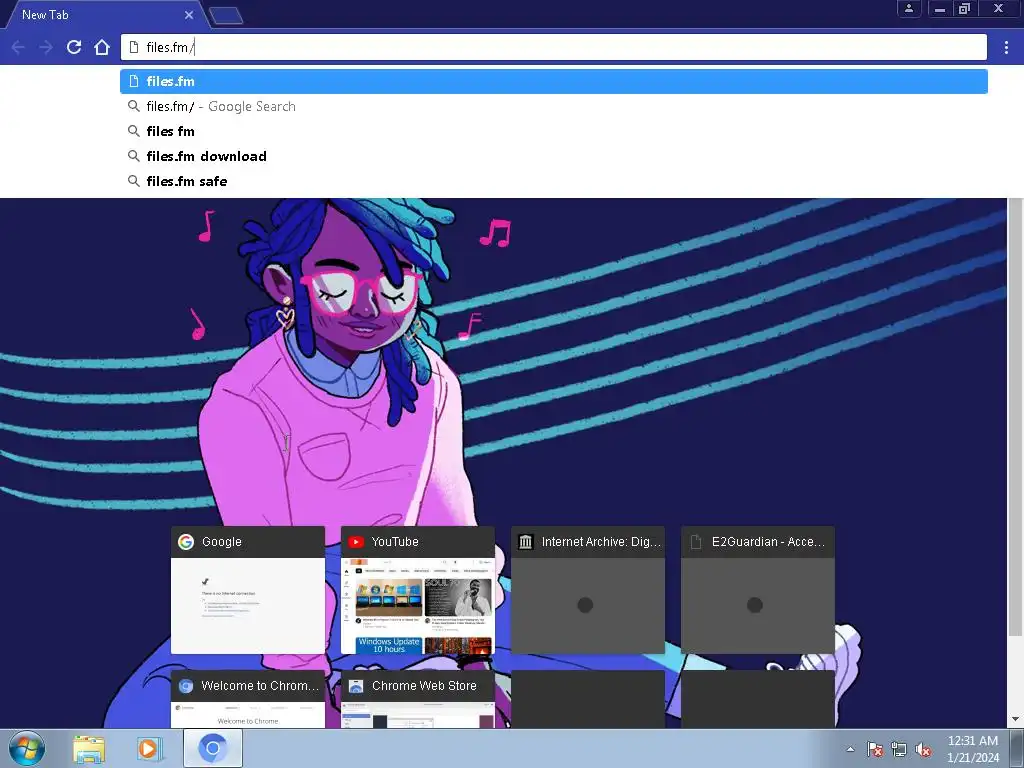The width and height of the screenshot is (1024, 768).
Task: Open the network status tray icon
Action: pyautogui.click(x=899, y=749)
